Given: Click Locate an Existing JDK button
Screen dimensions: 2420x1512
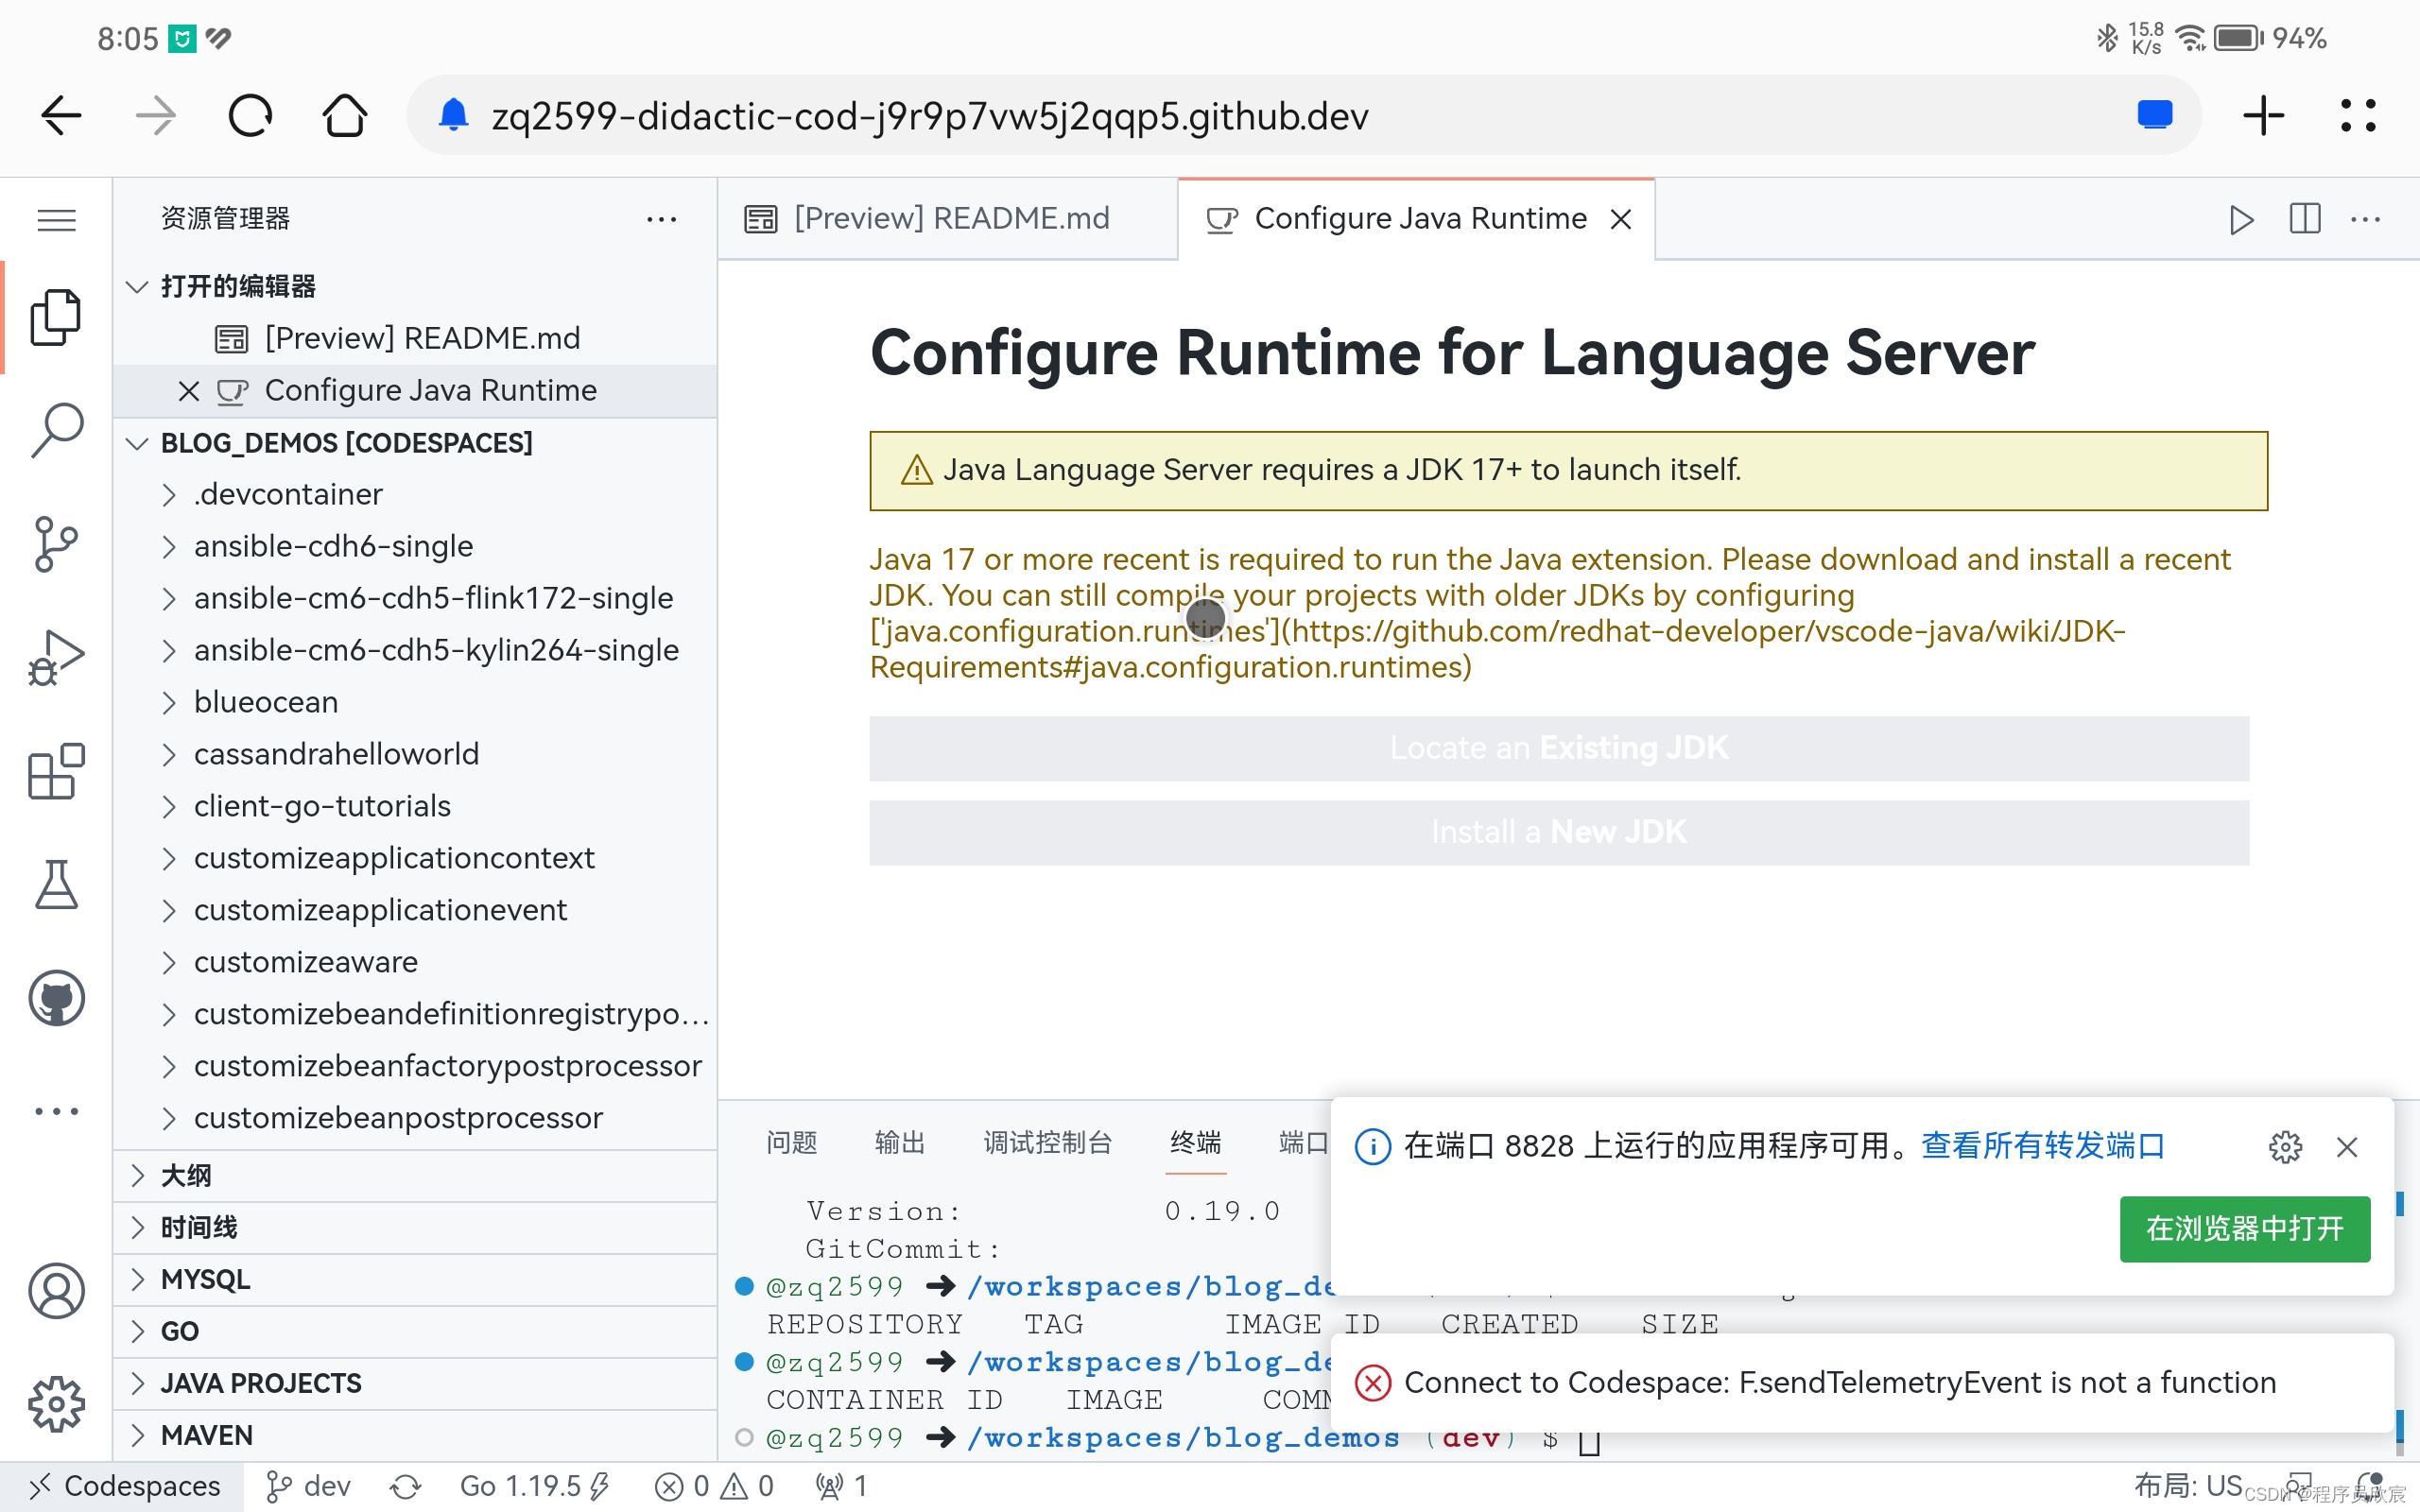Looking at the screenshot, I should (1559, 748).
